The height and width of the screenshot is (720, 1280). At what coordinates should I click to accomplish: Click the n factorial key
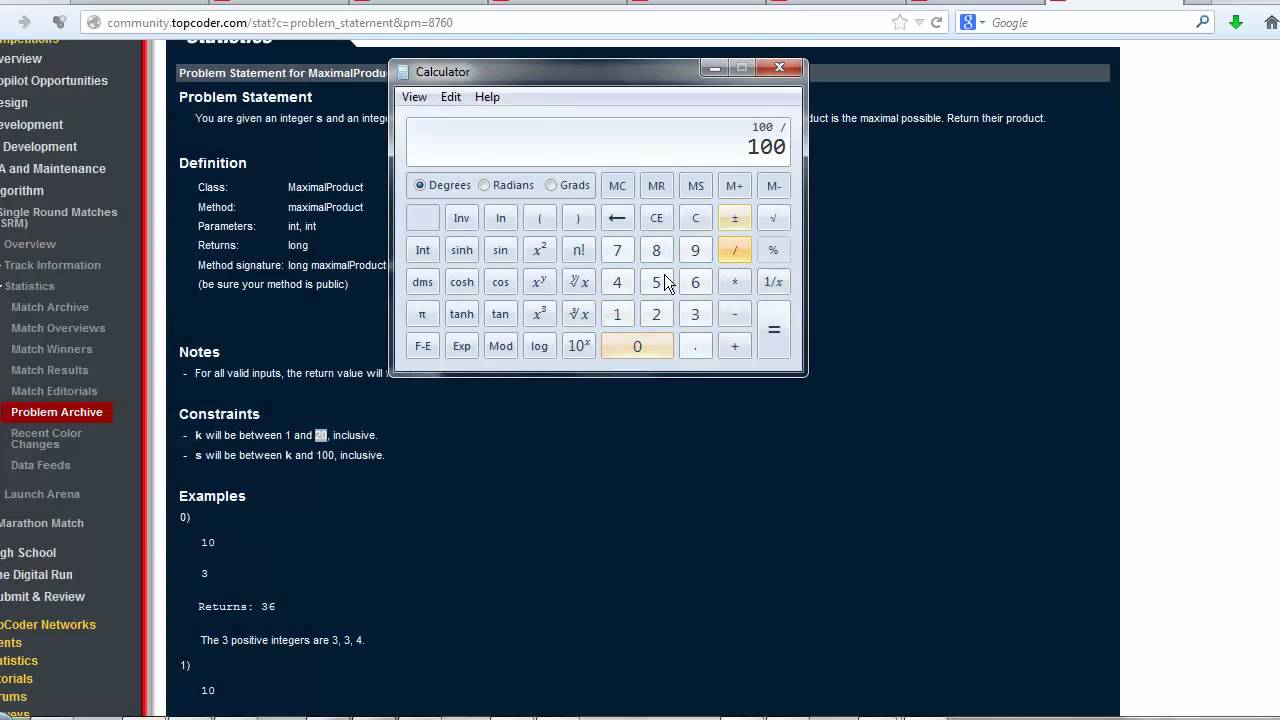tap(578, 250)
